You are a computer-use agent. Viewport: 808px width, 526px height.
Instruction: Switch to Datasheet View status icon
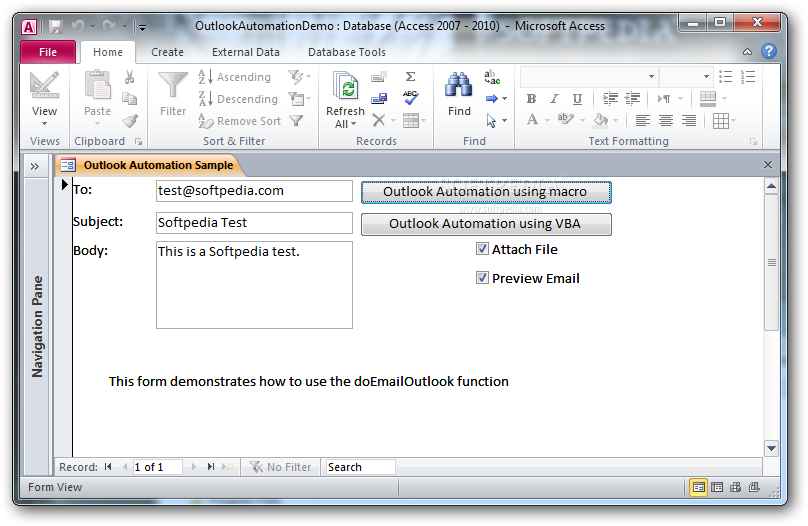pyautogui.click(x=717, y=487)
